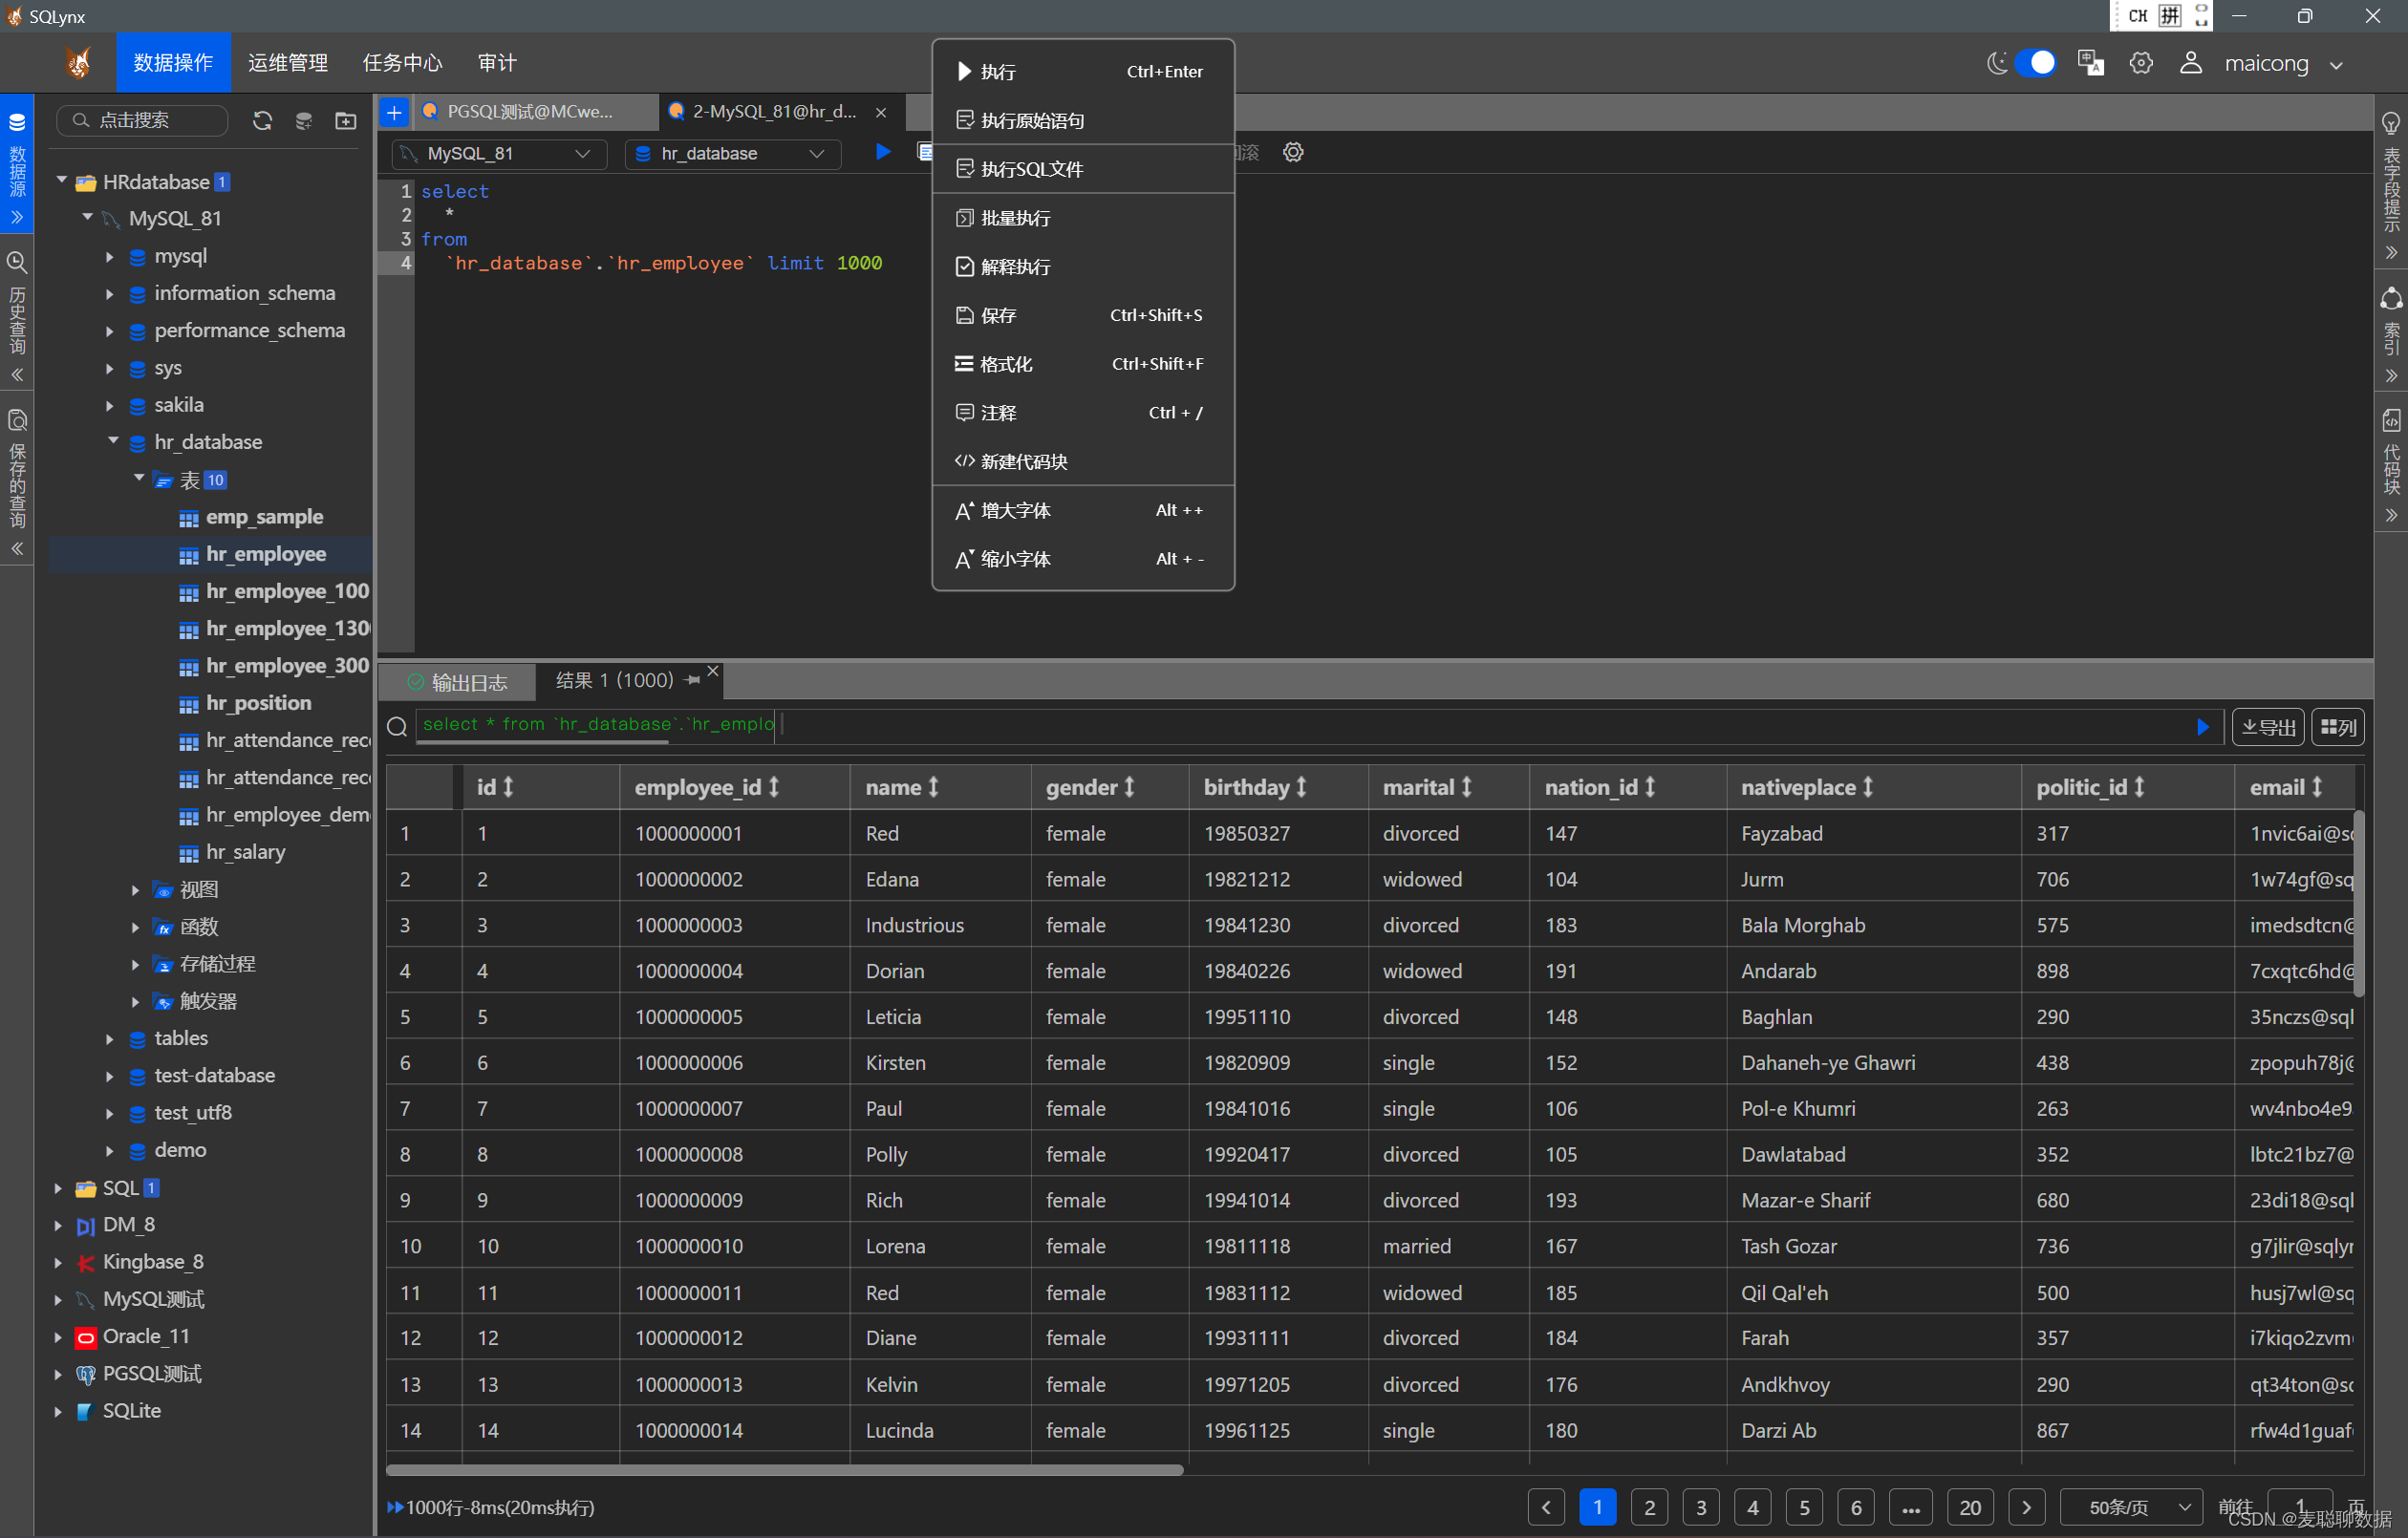Screen dimensions: 2408x1538
Task: Expand the Oracle_11 data source
Action: click(58, 1337)
